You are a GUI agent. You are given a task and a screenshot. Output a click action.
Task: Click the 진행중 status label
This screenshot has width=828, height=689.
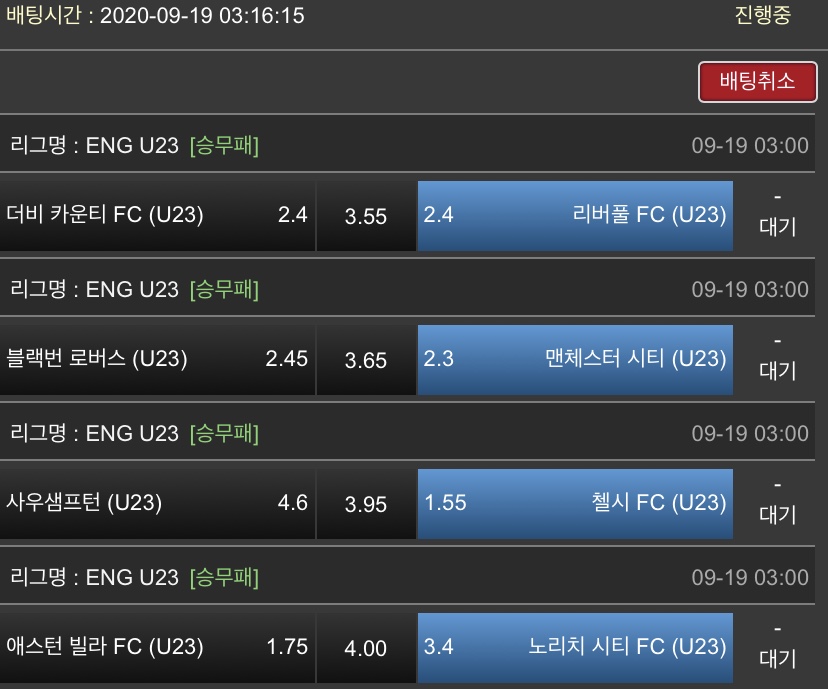[x=762, y=16]
